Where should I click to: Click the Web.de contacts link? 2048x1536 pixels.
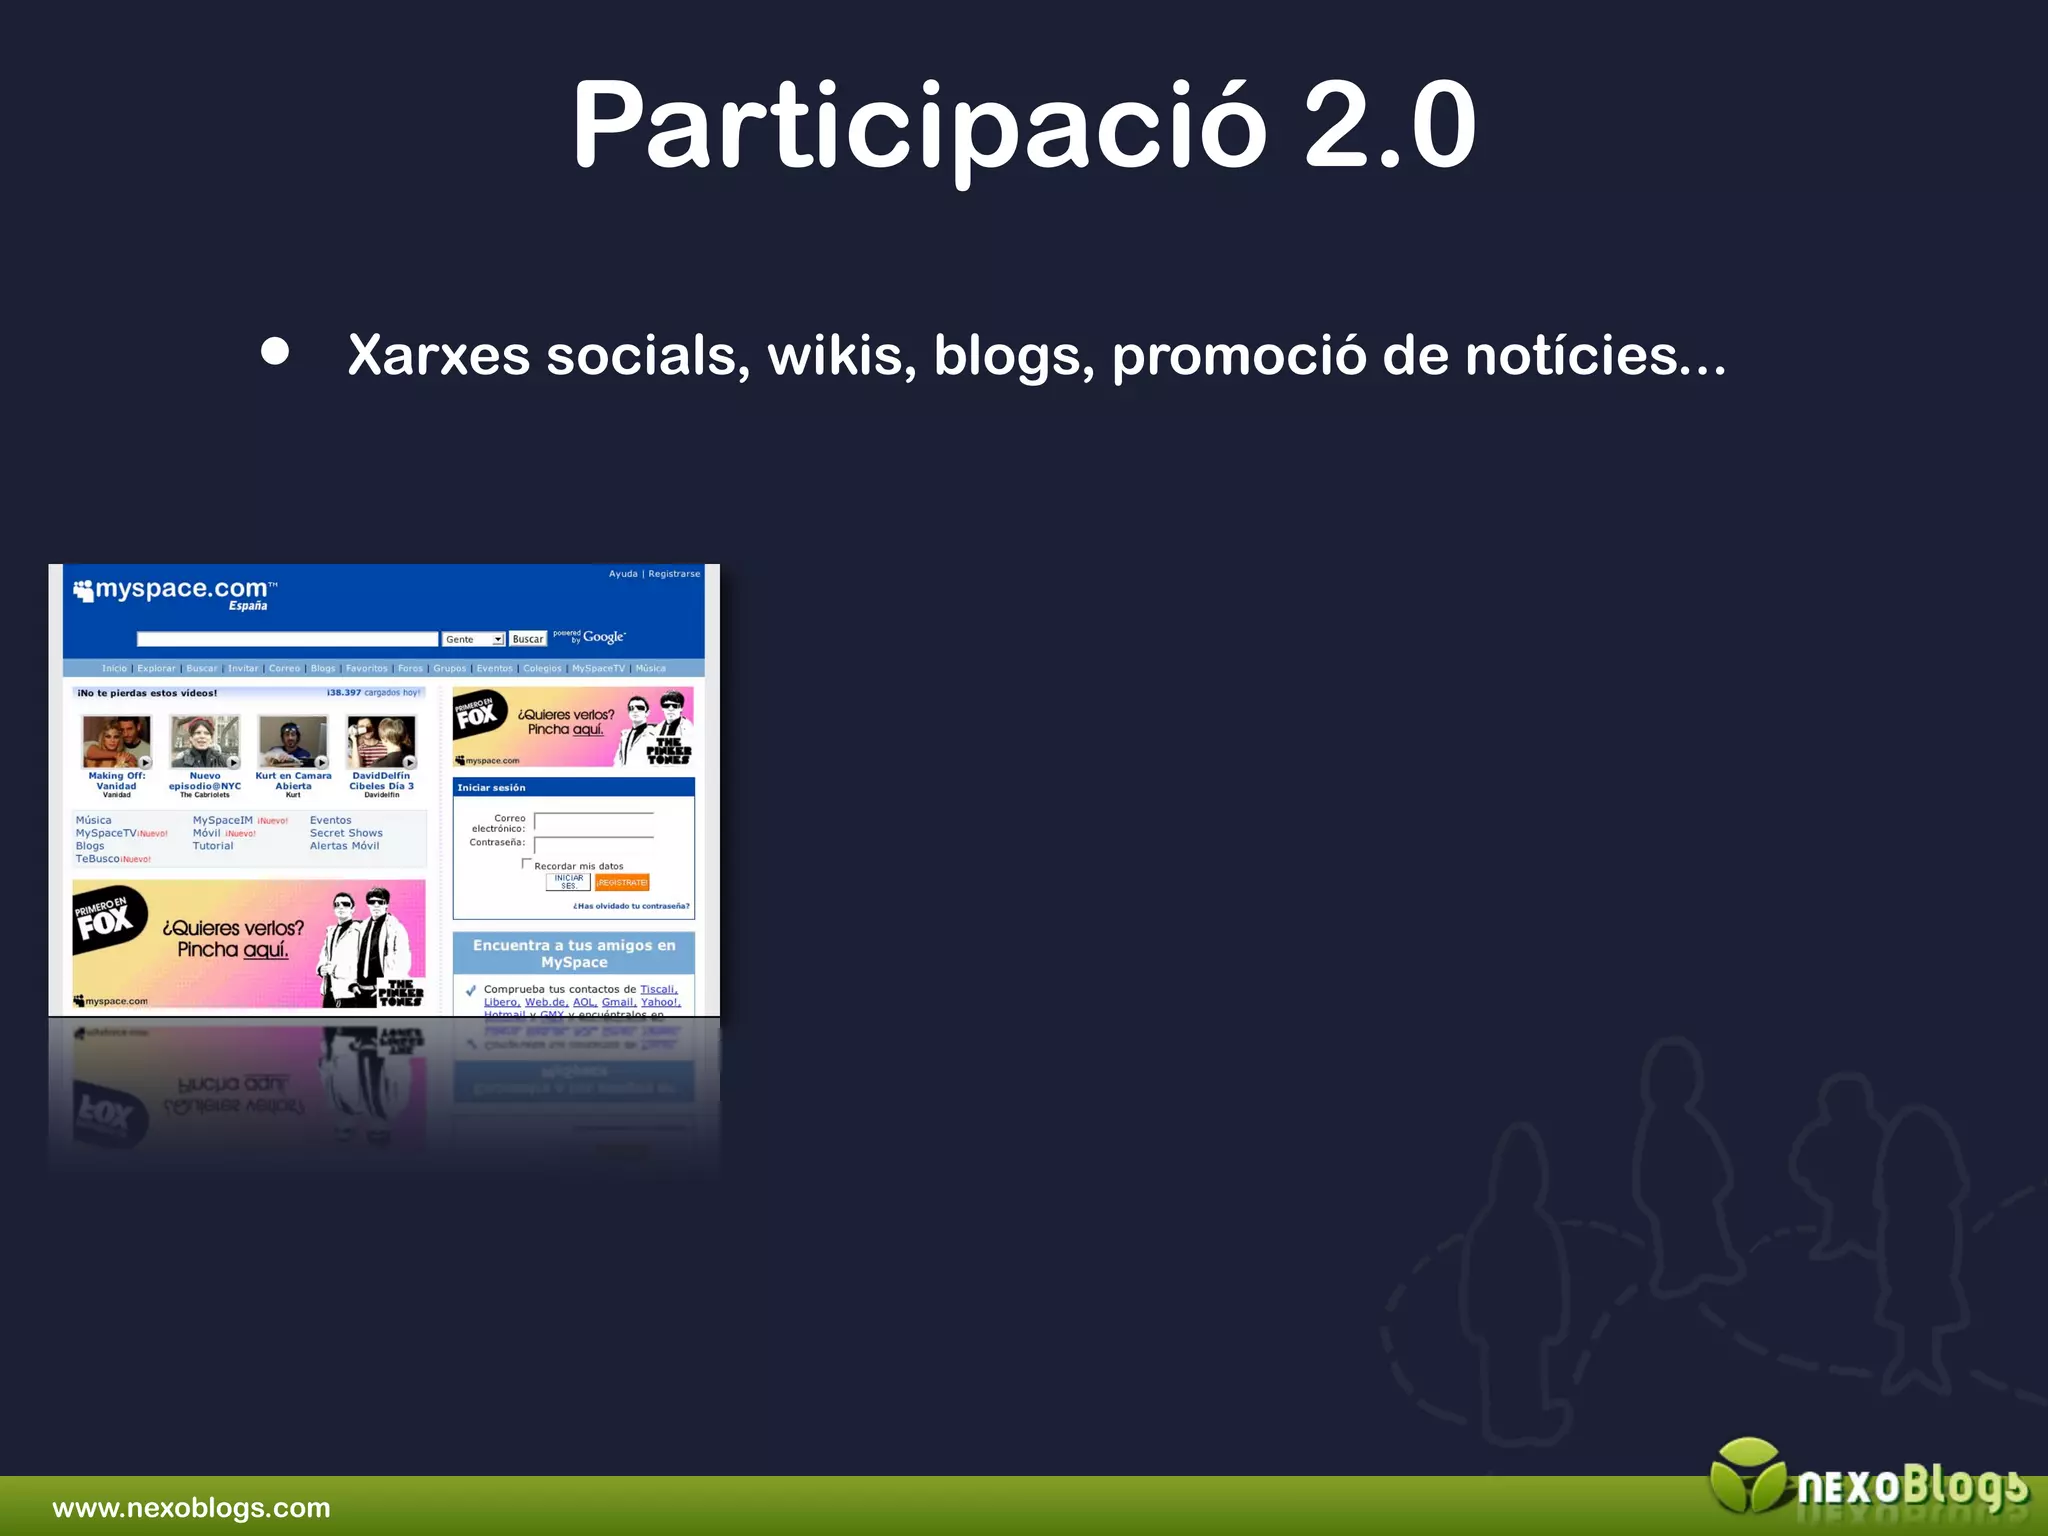[x=547, y=1002]
